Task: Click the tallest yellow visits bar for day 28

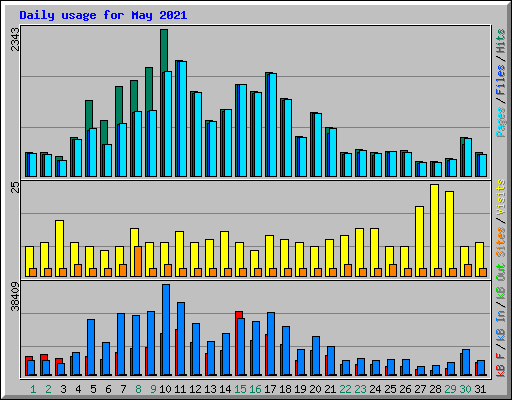Action: tap(434, 227)
